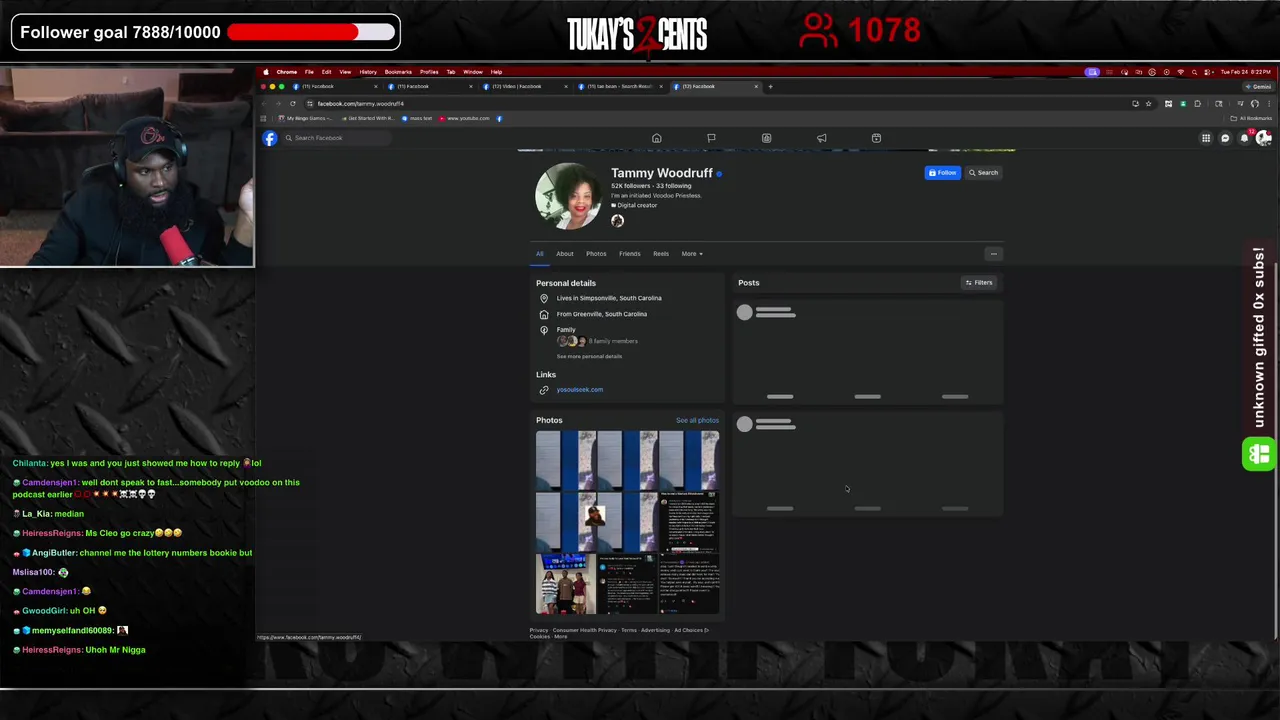Bookmark page with the star icon

click(x=1148, y=103)
